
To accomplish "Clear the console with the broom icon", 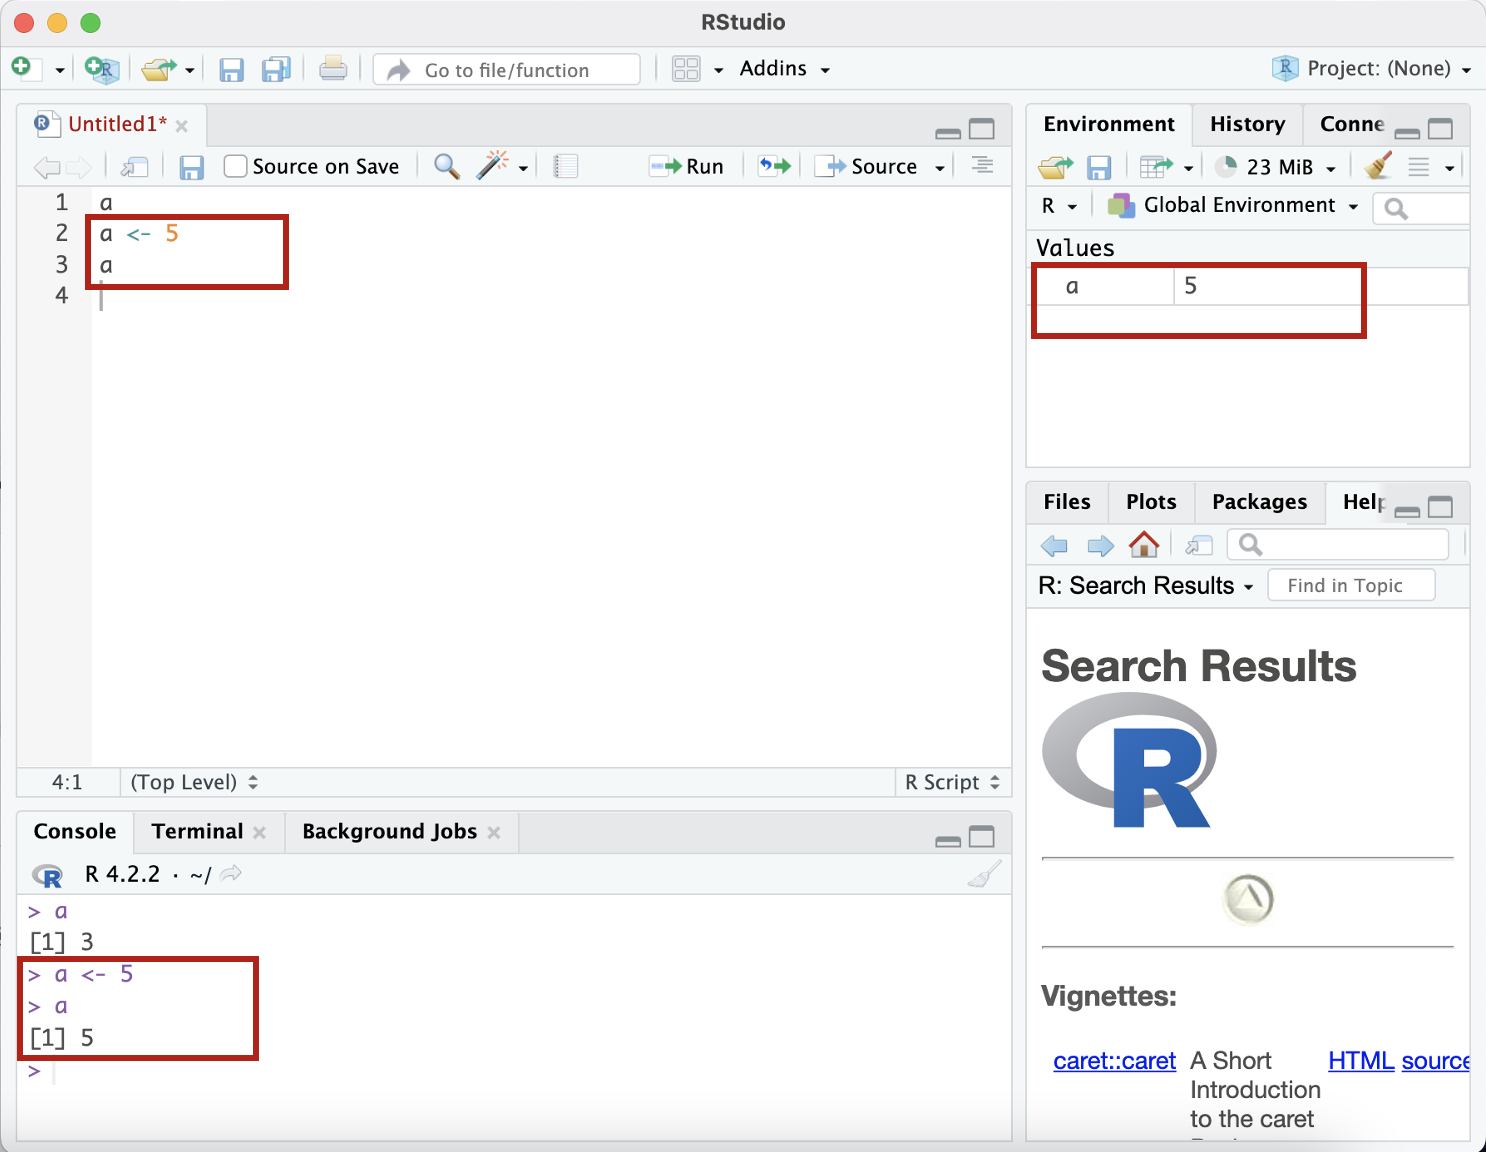I will pos(984,875).
